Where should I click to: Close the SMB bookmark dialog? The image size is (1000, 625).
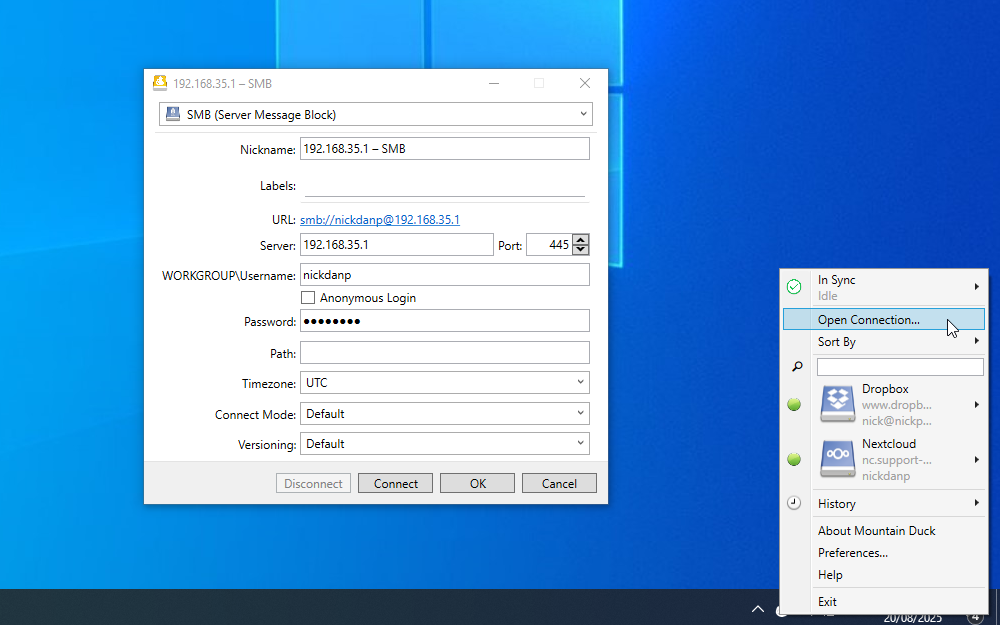585,83
